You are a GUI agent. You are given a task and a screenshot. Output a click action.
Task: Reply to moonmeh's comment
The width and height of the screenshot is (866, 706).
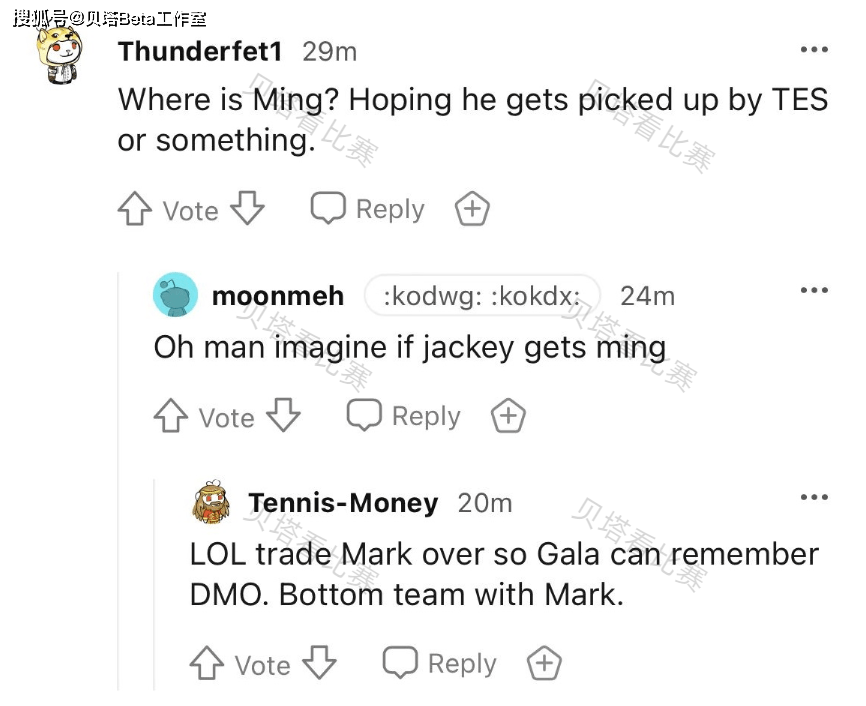point(404,416)
